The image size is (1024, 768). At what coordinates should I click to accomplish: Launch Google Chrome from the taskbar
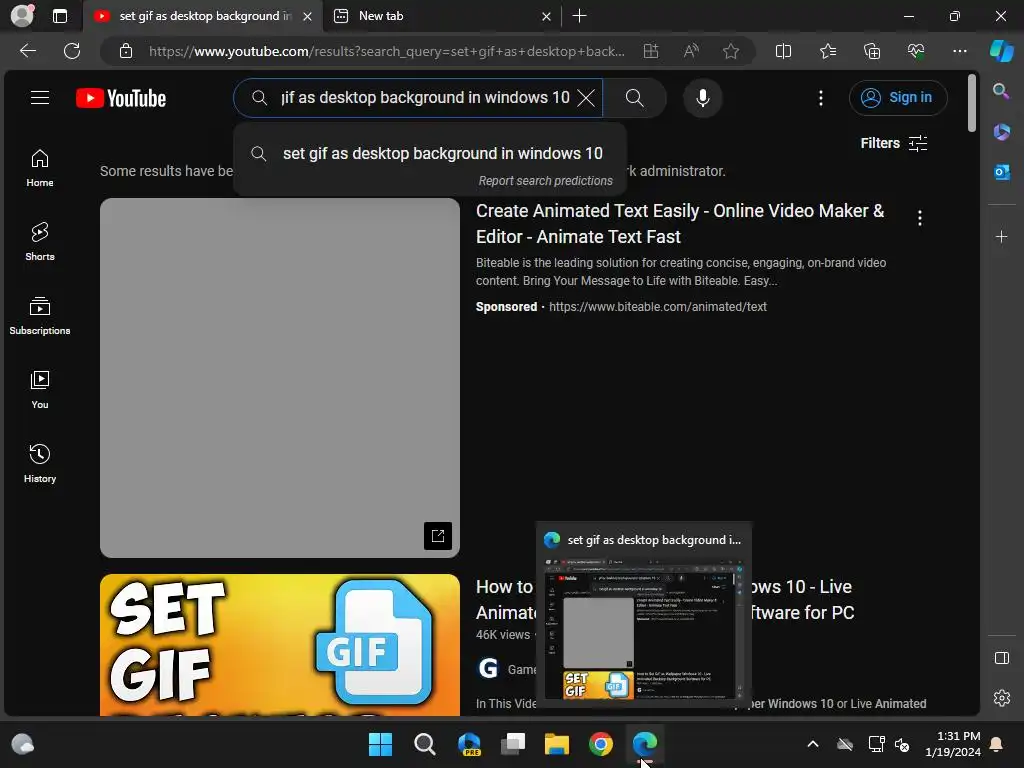pos(601,744)
